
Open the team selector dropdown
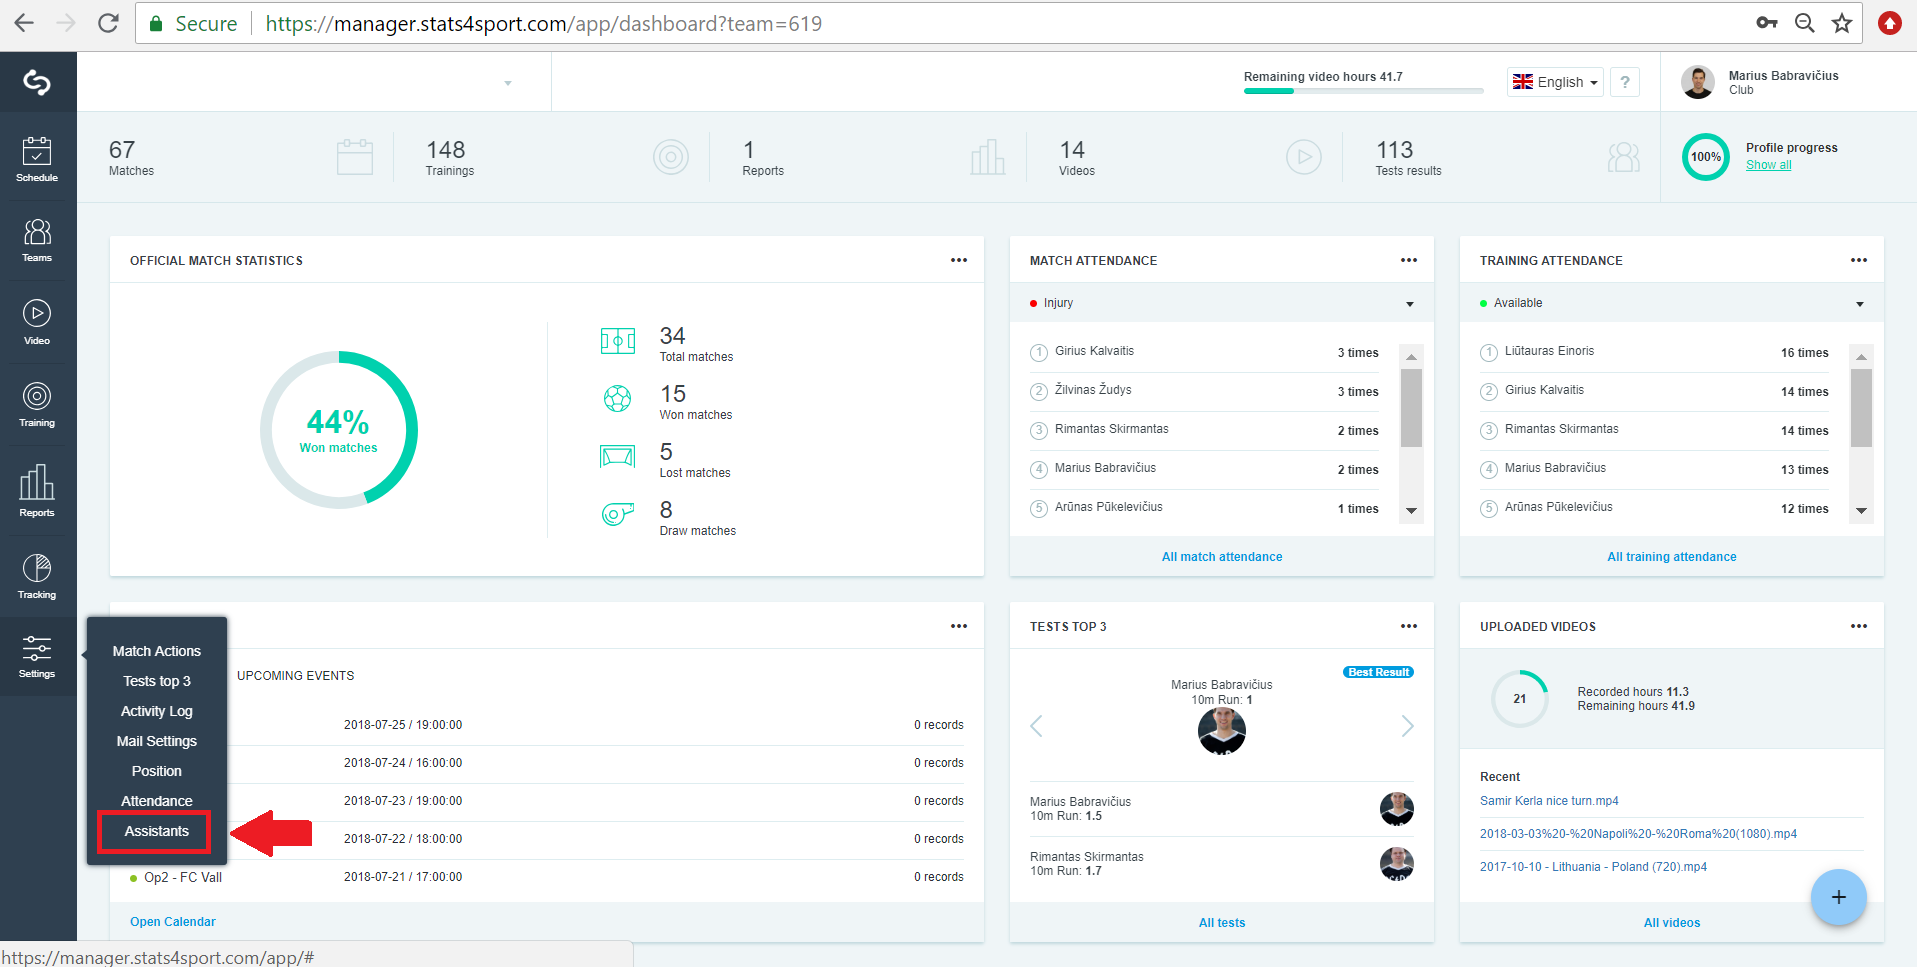pyautogui.click(x=508, y=83)
